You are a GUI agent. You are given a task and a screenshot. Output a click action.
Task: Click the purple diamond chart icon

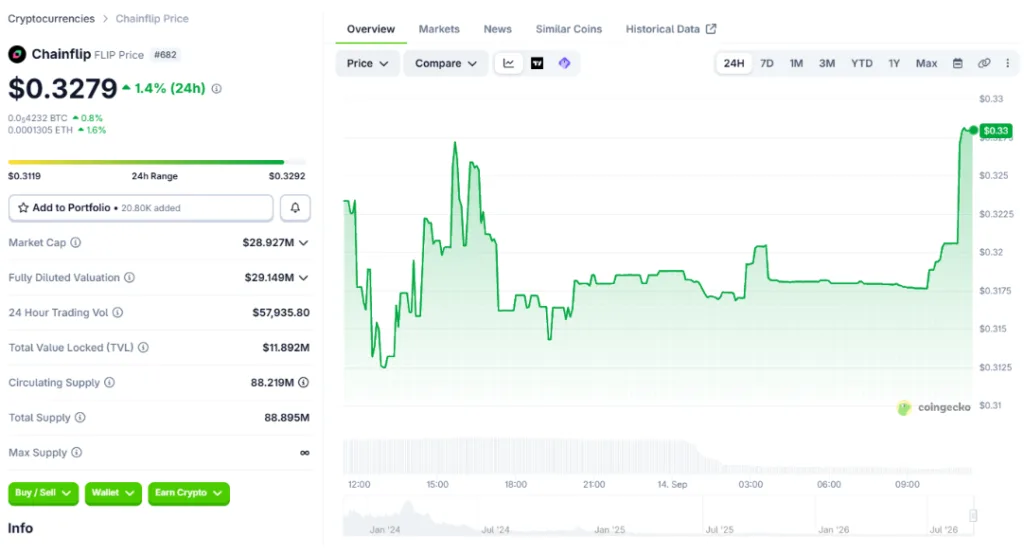click(x=564, y=63)
